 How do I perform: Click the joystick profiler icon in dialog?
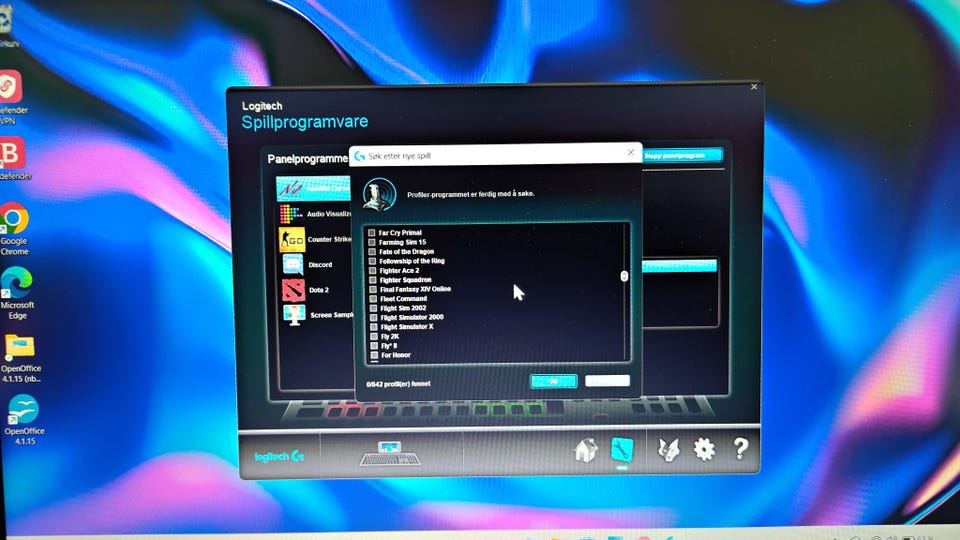(380, 194)
